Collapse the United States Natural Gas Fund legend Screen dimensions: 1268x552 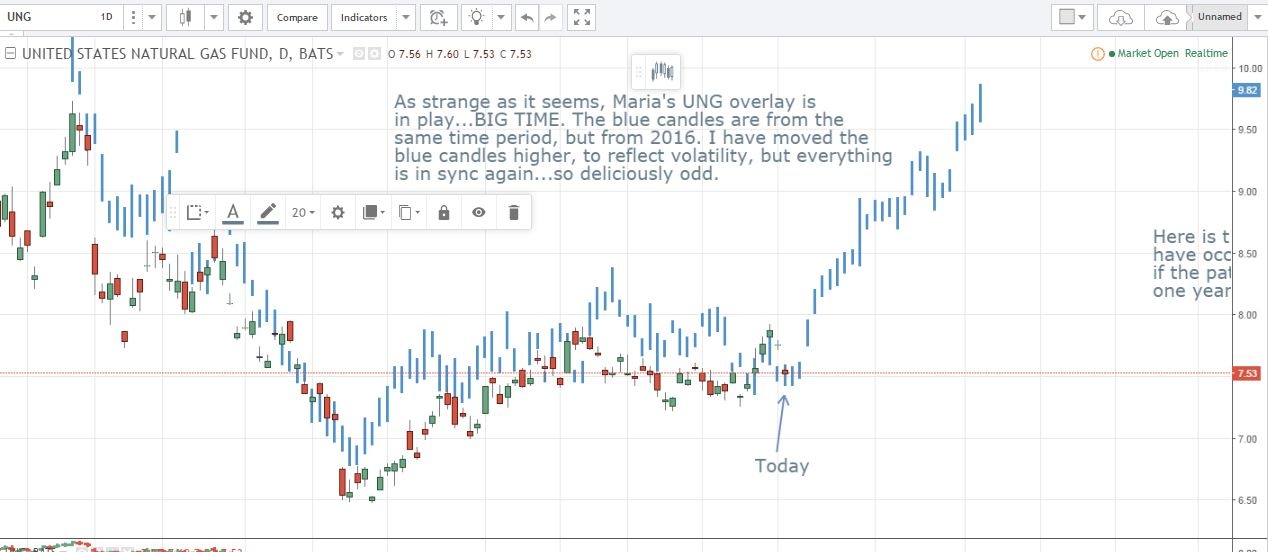click(11, 53)
